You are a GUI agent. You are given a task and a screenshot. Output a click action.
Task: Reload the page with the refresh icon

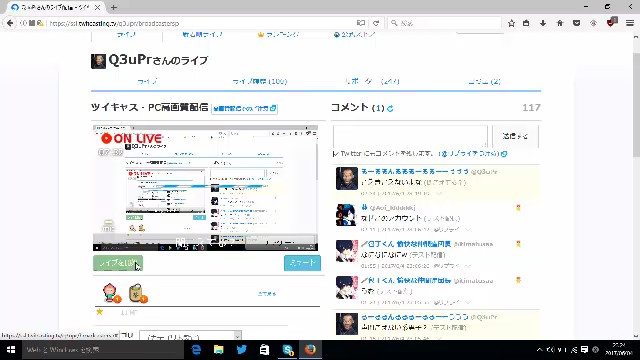coord(376,23)
